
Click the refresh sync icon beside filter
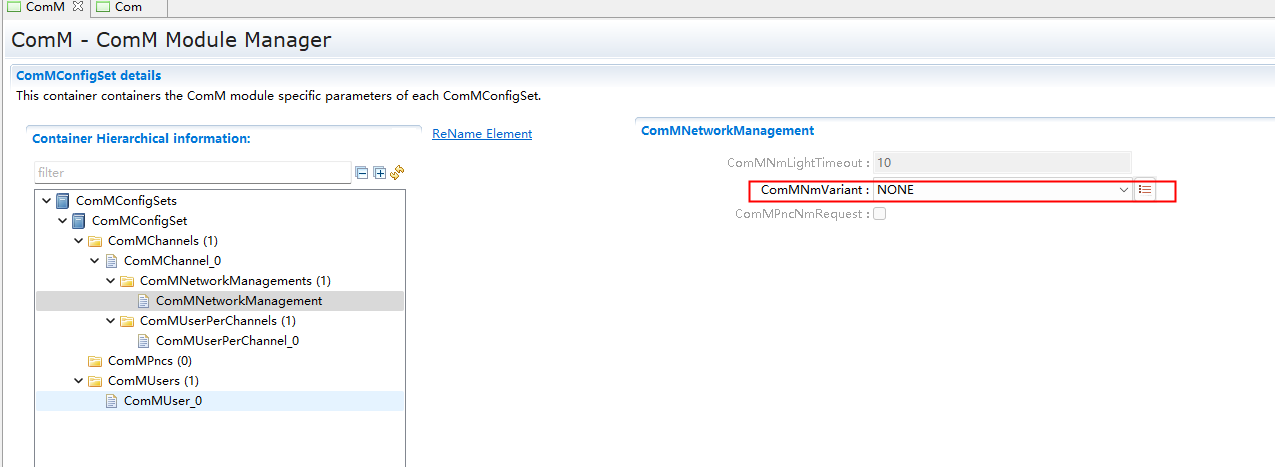pyautogui.click(x=397, y=173)
